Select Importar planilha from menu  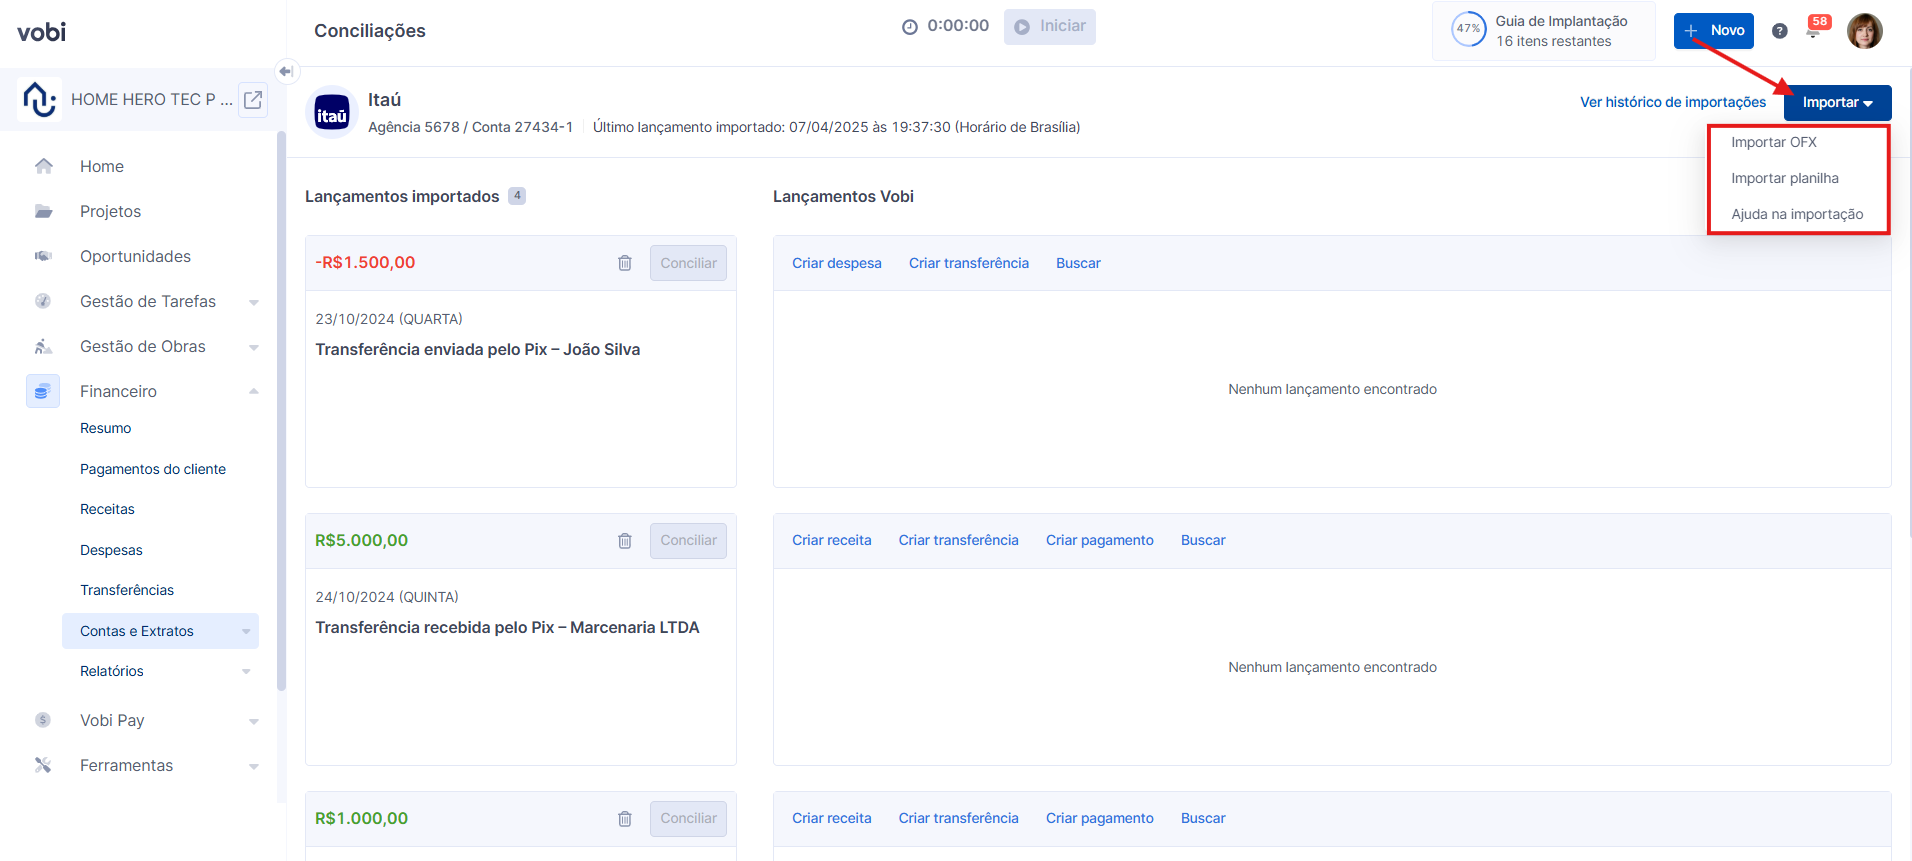(x=1784, y=178)
